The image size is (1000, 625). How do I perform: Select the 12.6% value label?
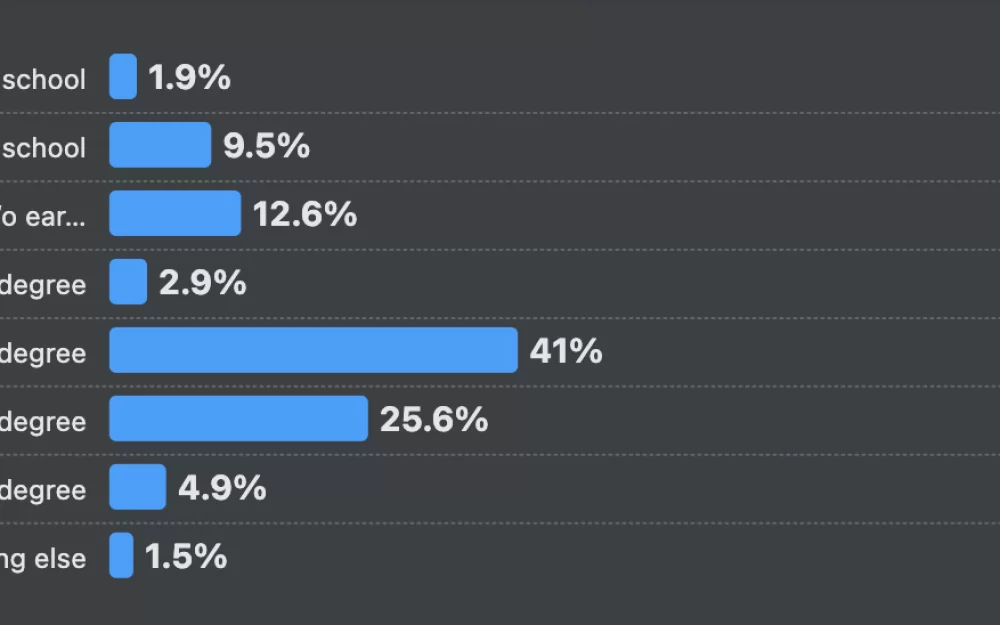click(x=304, y=214)
